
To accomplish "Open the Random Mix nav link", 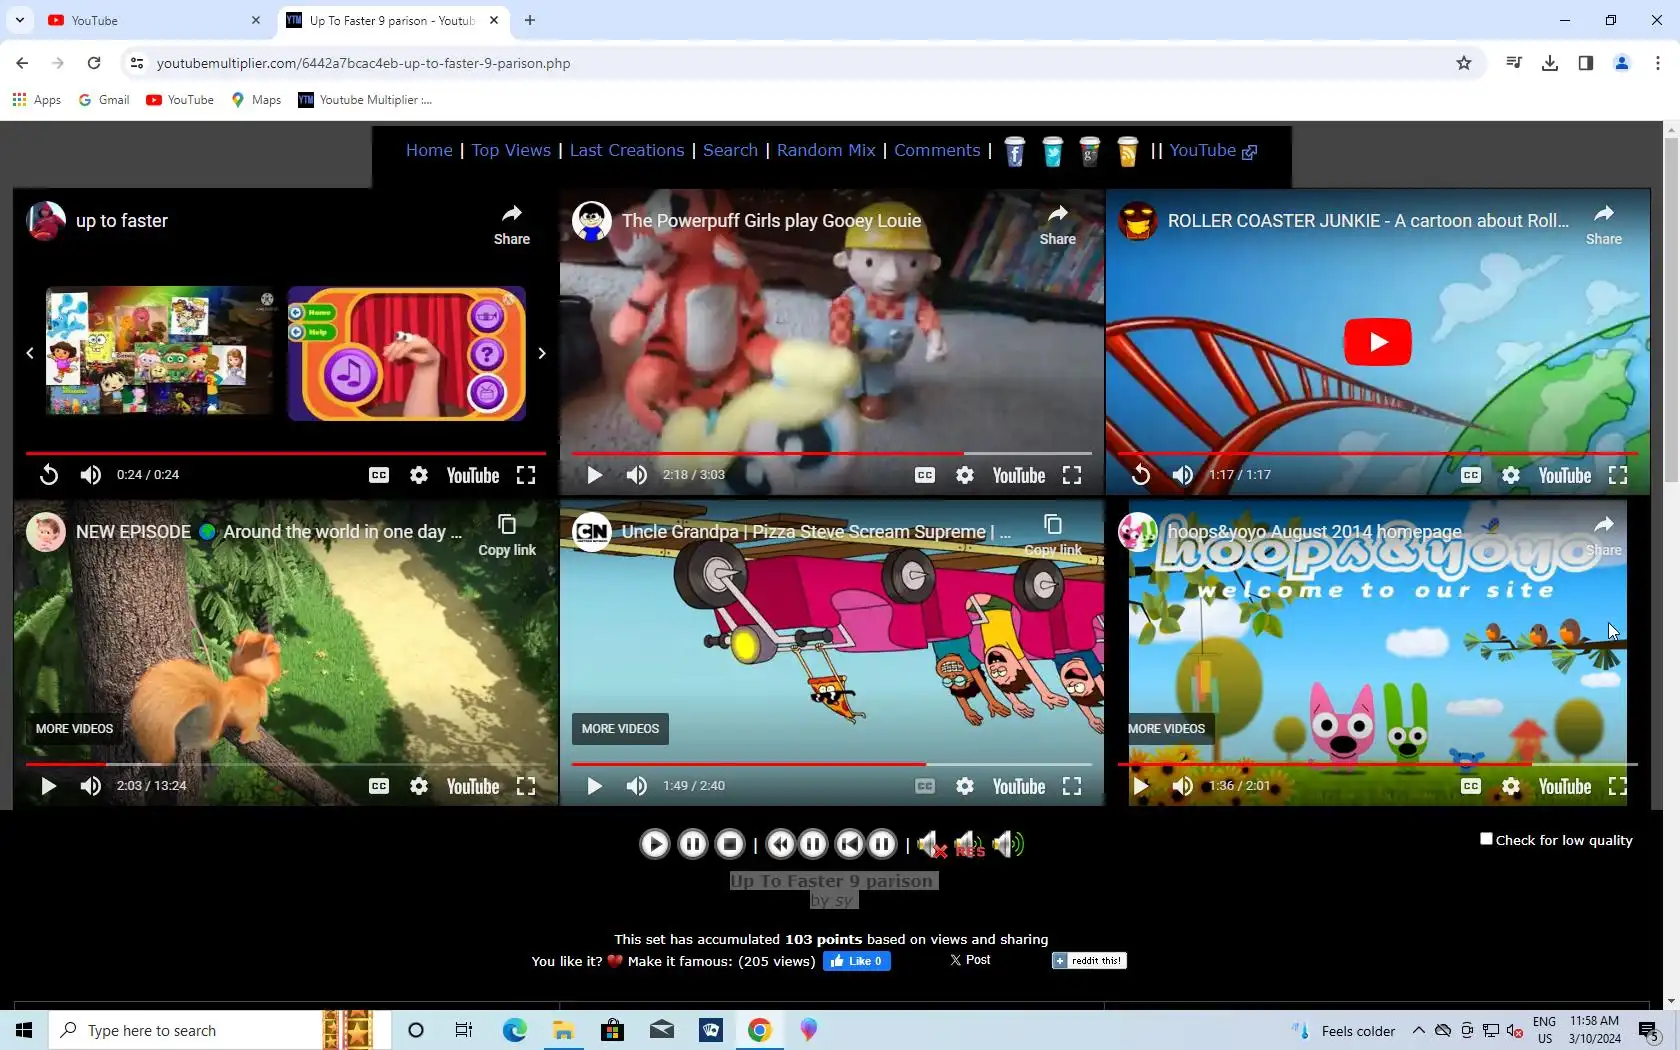I will 826,150.
